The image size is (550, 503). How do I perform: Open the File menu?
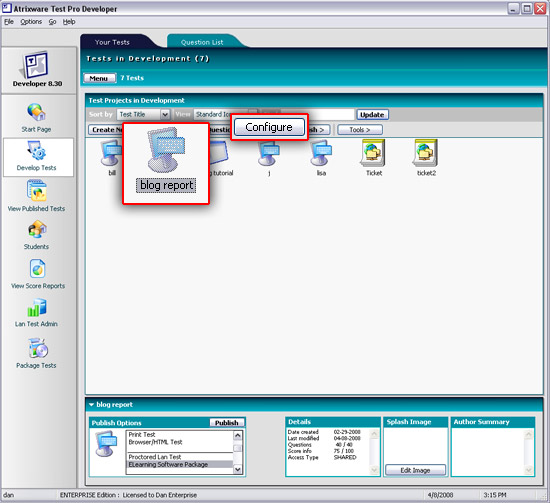pos(9,22)
